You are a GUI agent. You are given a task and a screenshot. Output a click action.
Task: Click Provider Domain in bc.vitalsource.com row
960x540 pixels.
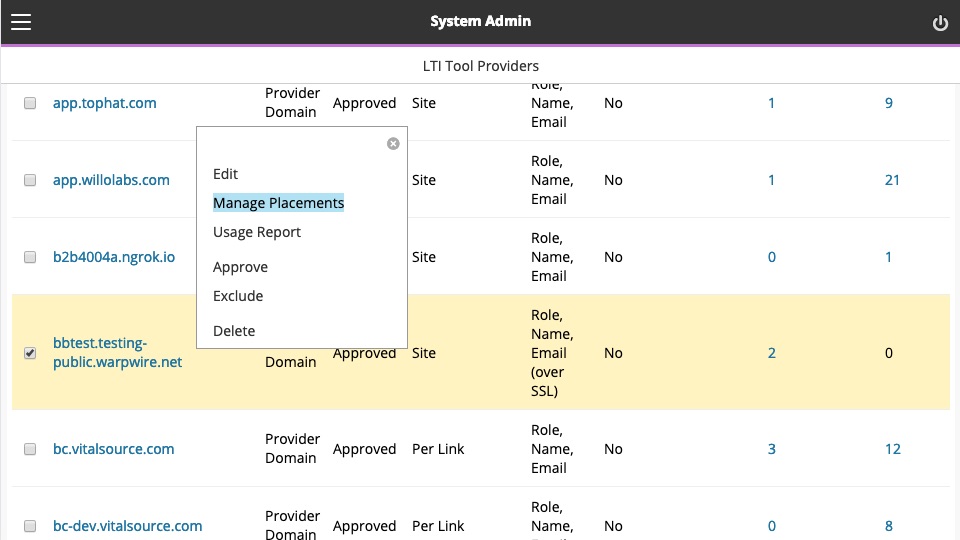(x=292, y=449)
